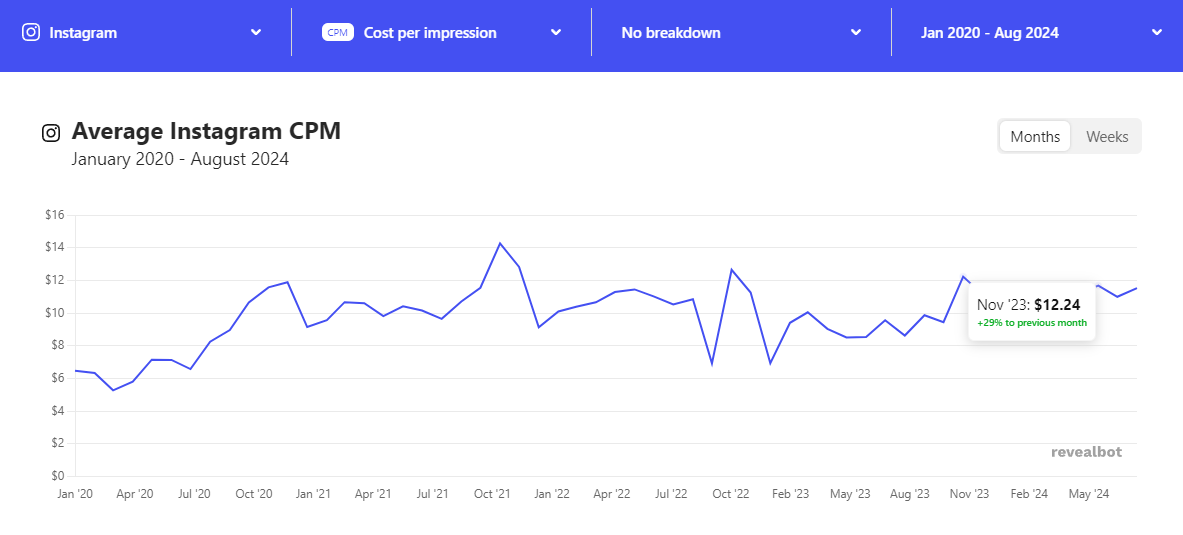1183x535 pixels.
Task: Click the Oct '21 peak on the line
Action: pos(499,243)
